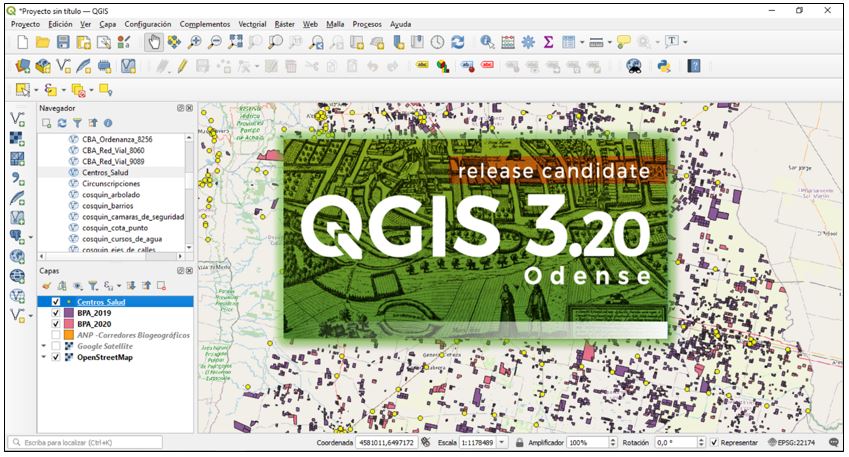The height and width of the screenshot is (457, 849).
Task: Create a new project with the blank page icon
Action: coord(23,42)
